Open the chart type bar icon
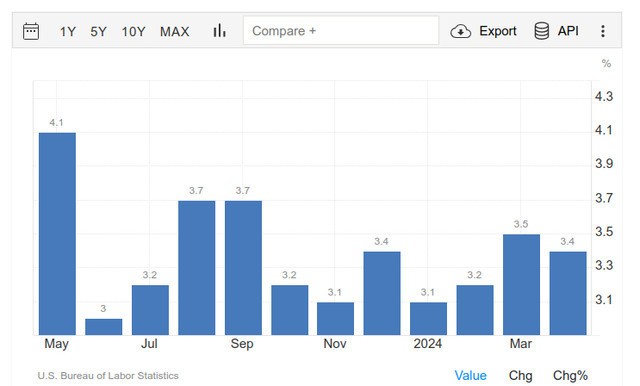640x386 pixels. pos(220,31)
